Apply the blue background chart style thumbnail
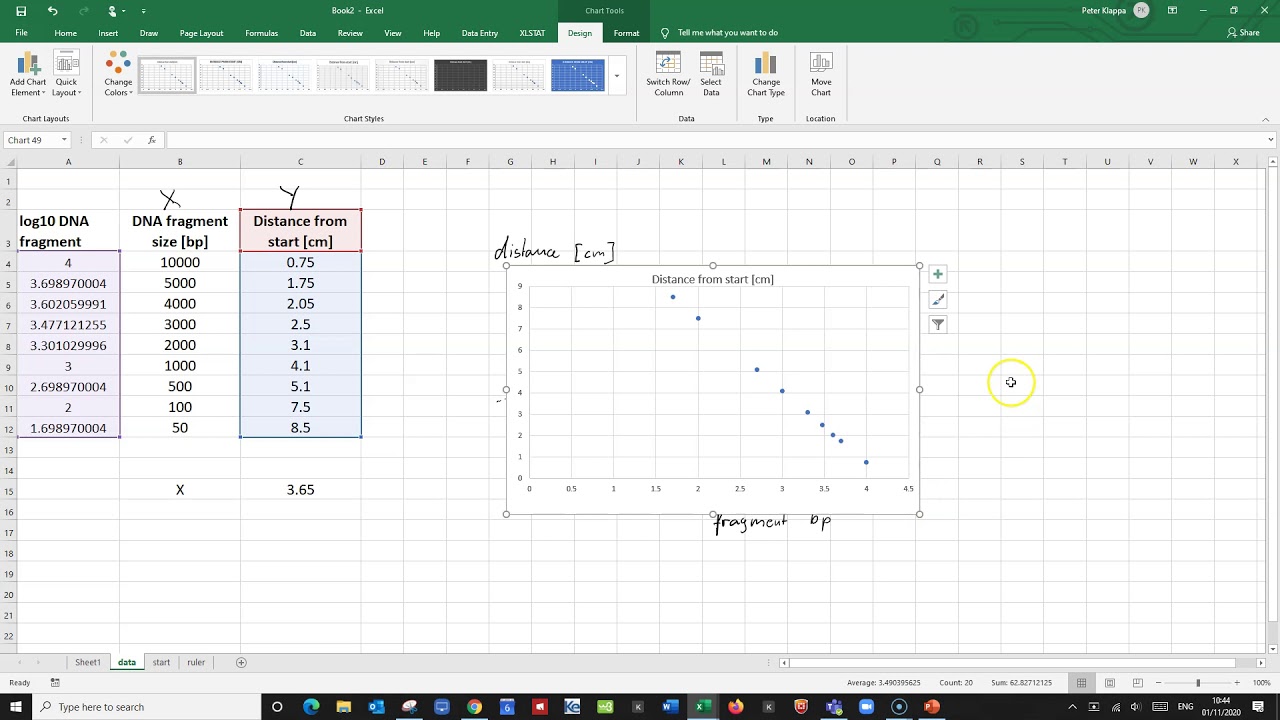The image size is (1280, 720). (578, 76)
